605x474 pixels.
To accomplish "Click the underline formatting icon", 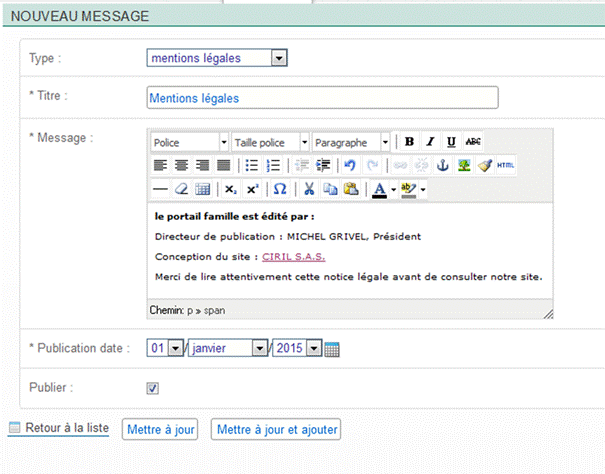I will 452,142.
